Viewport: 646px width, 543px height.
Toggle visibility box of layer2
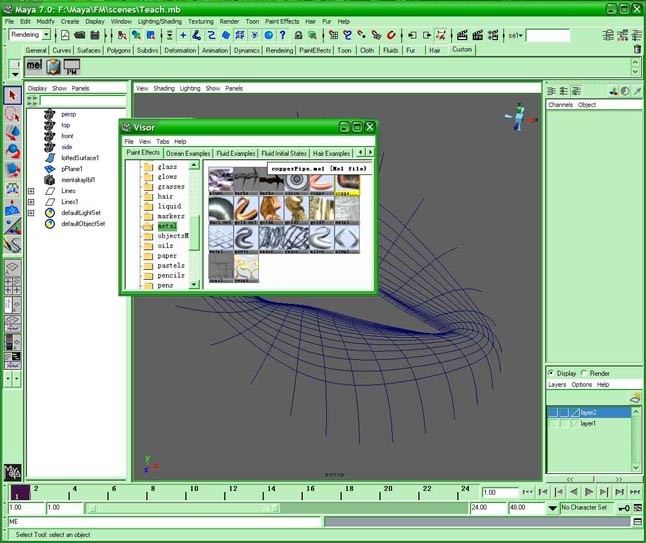click(553, 411)
